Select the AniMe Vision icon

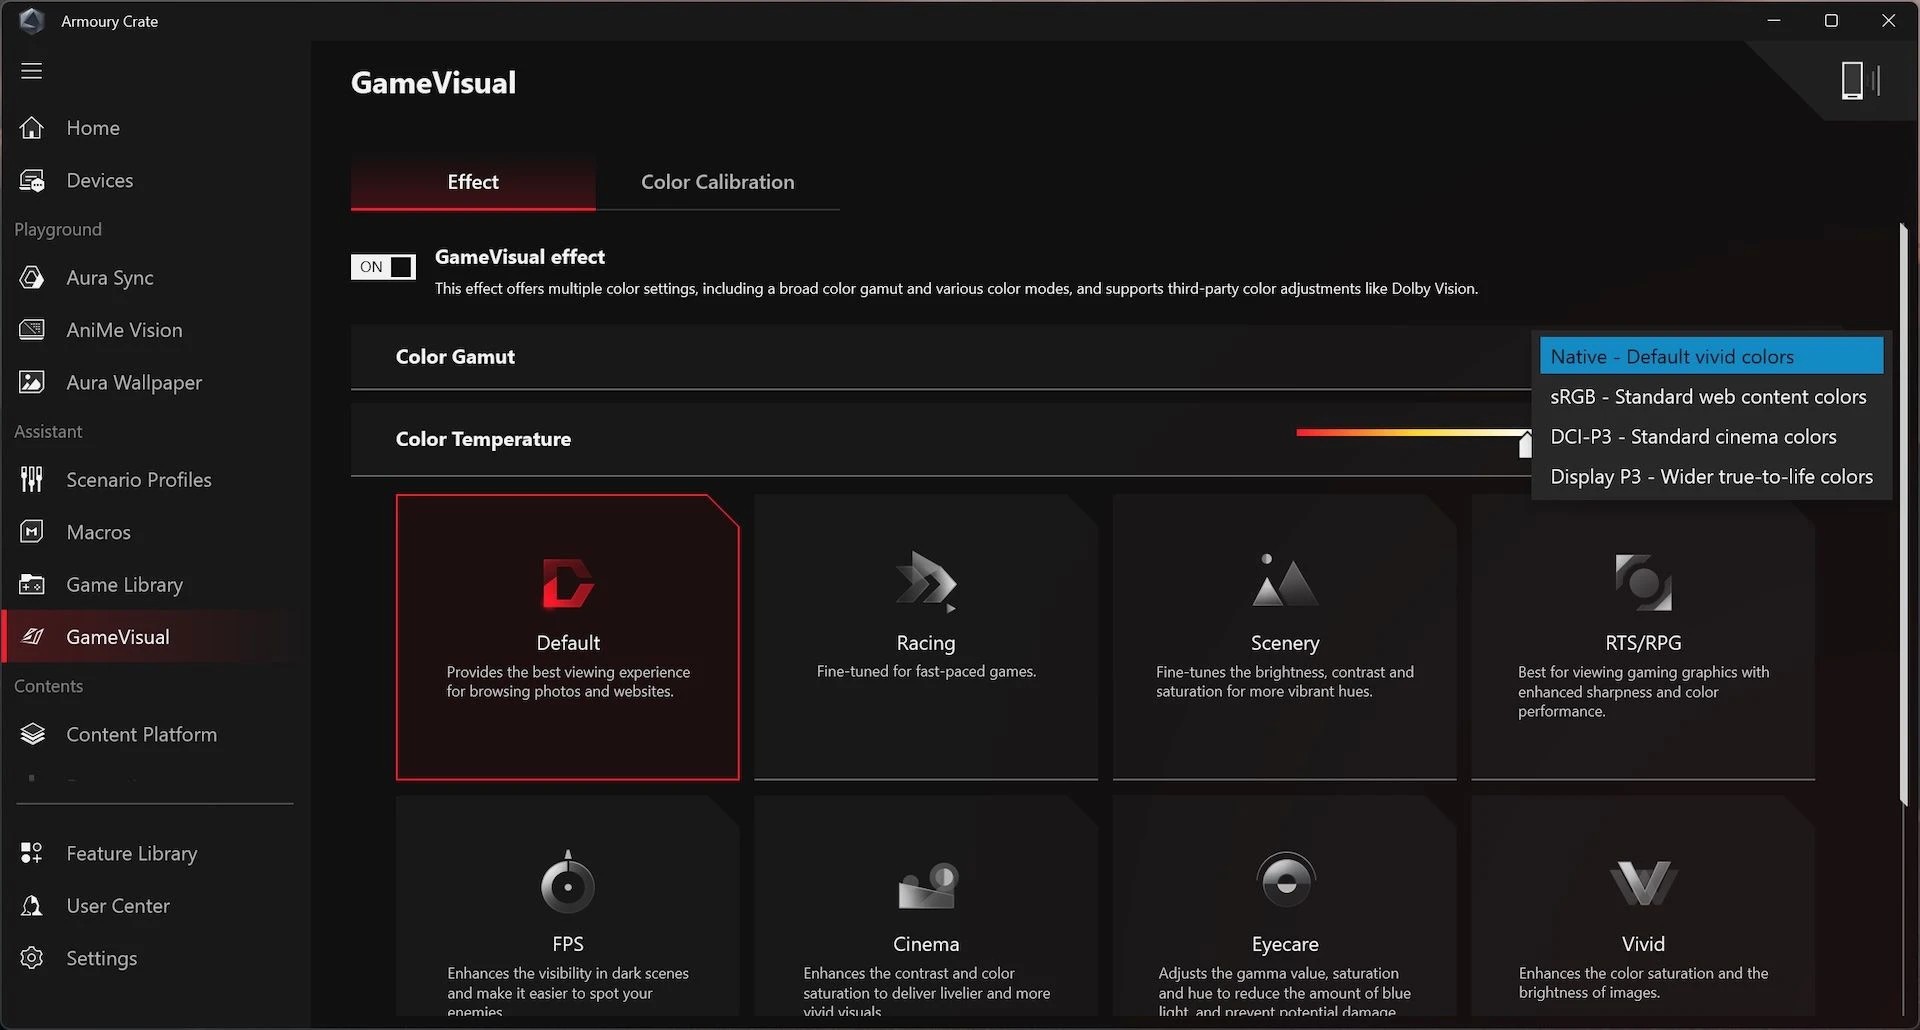coord(31,329)
